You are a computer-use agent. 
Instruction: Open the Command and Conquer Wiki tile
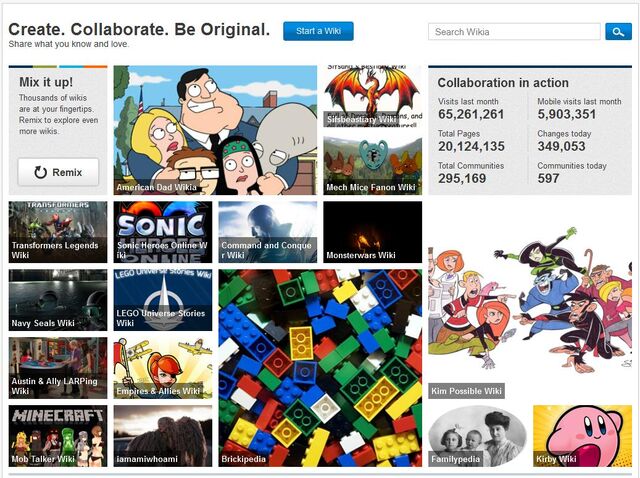coord(268,232)
